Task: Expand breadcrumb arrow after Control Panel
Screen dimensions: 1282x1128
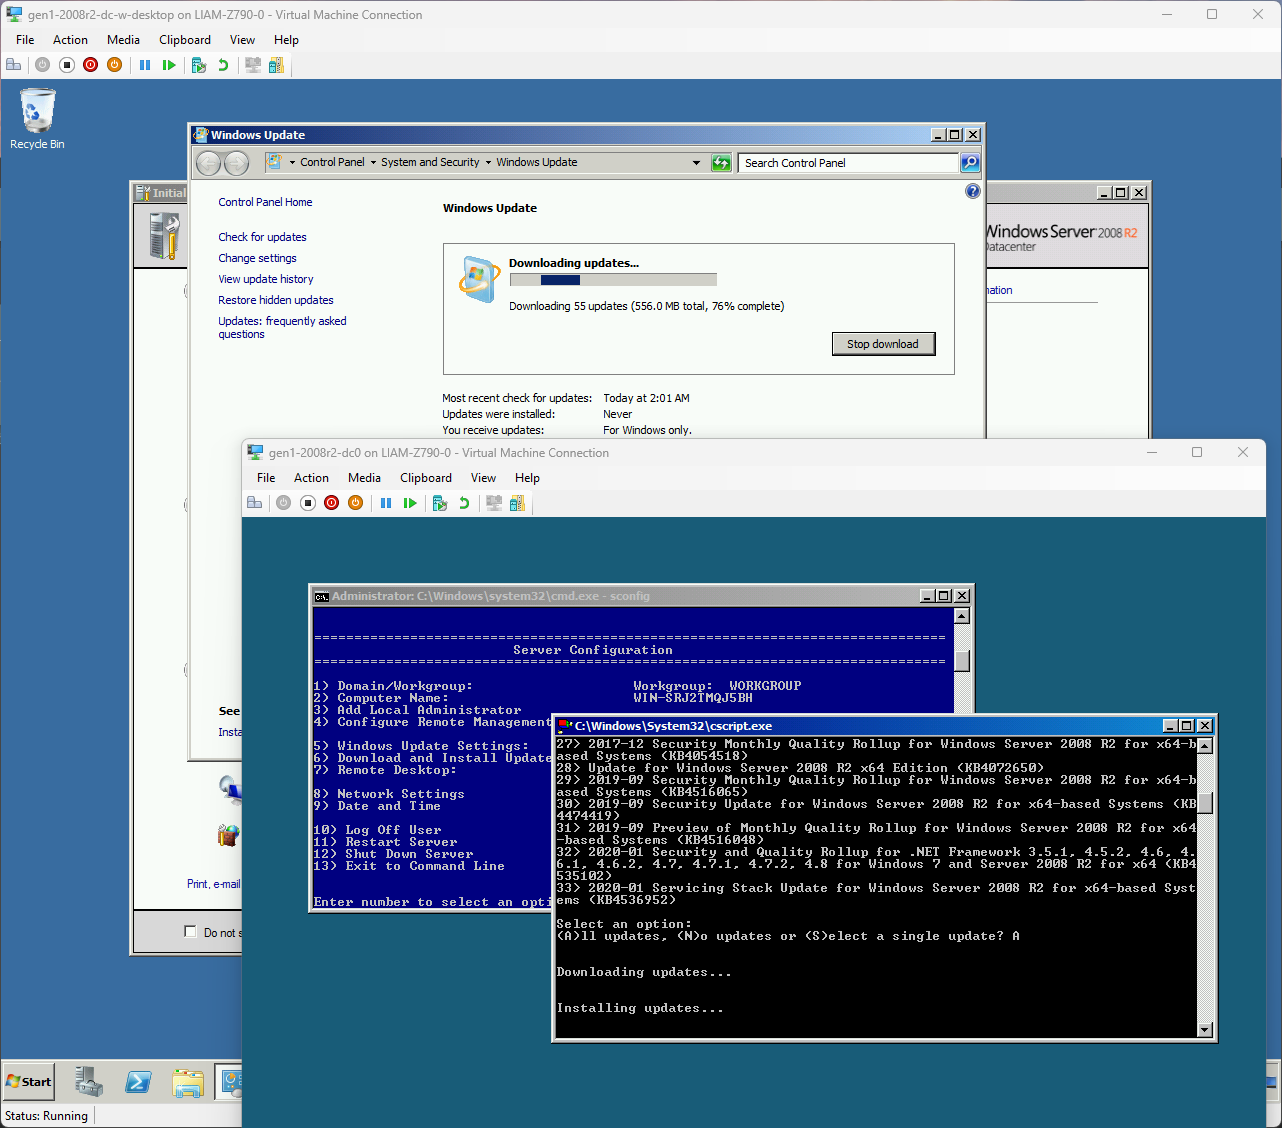Action: (373, 163)
